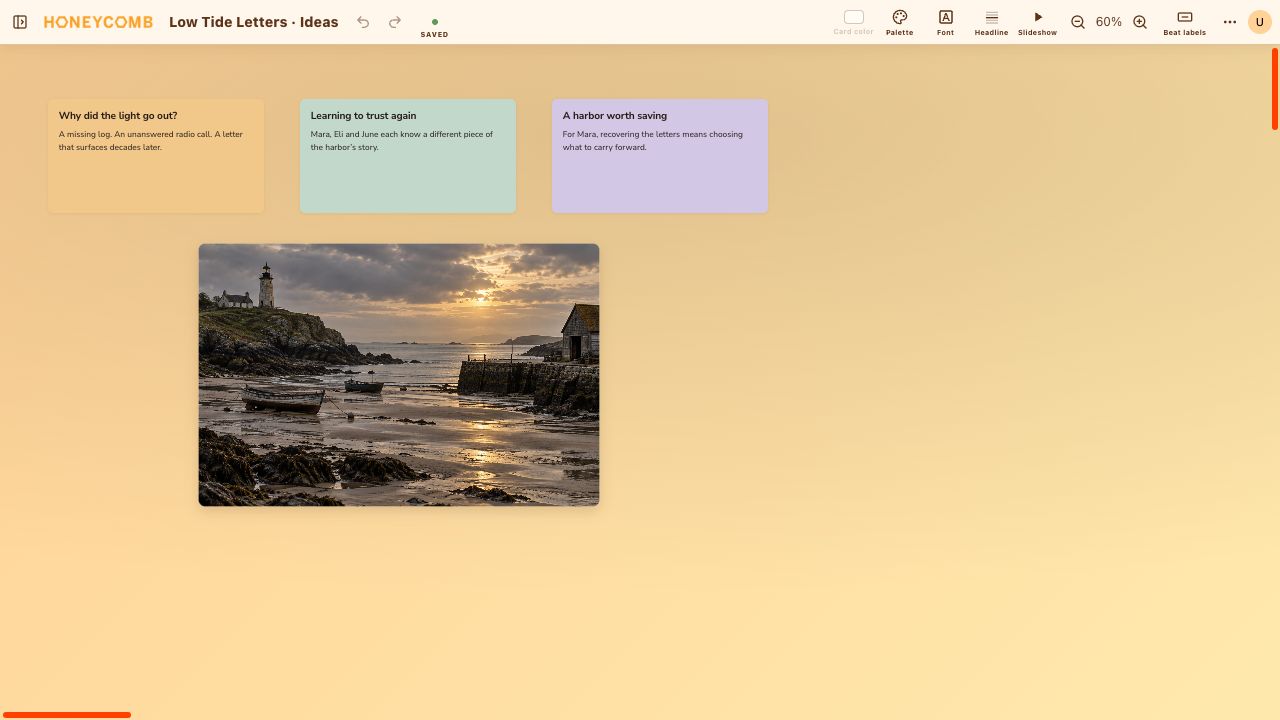Click text 'A missing log. An unanswered radio call'
Screen dimensions: 1280x720
135,134
